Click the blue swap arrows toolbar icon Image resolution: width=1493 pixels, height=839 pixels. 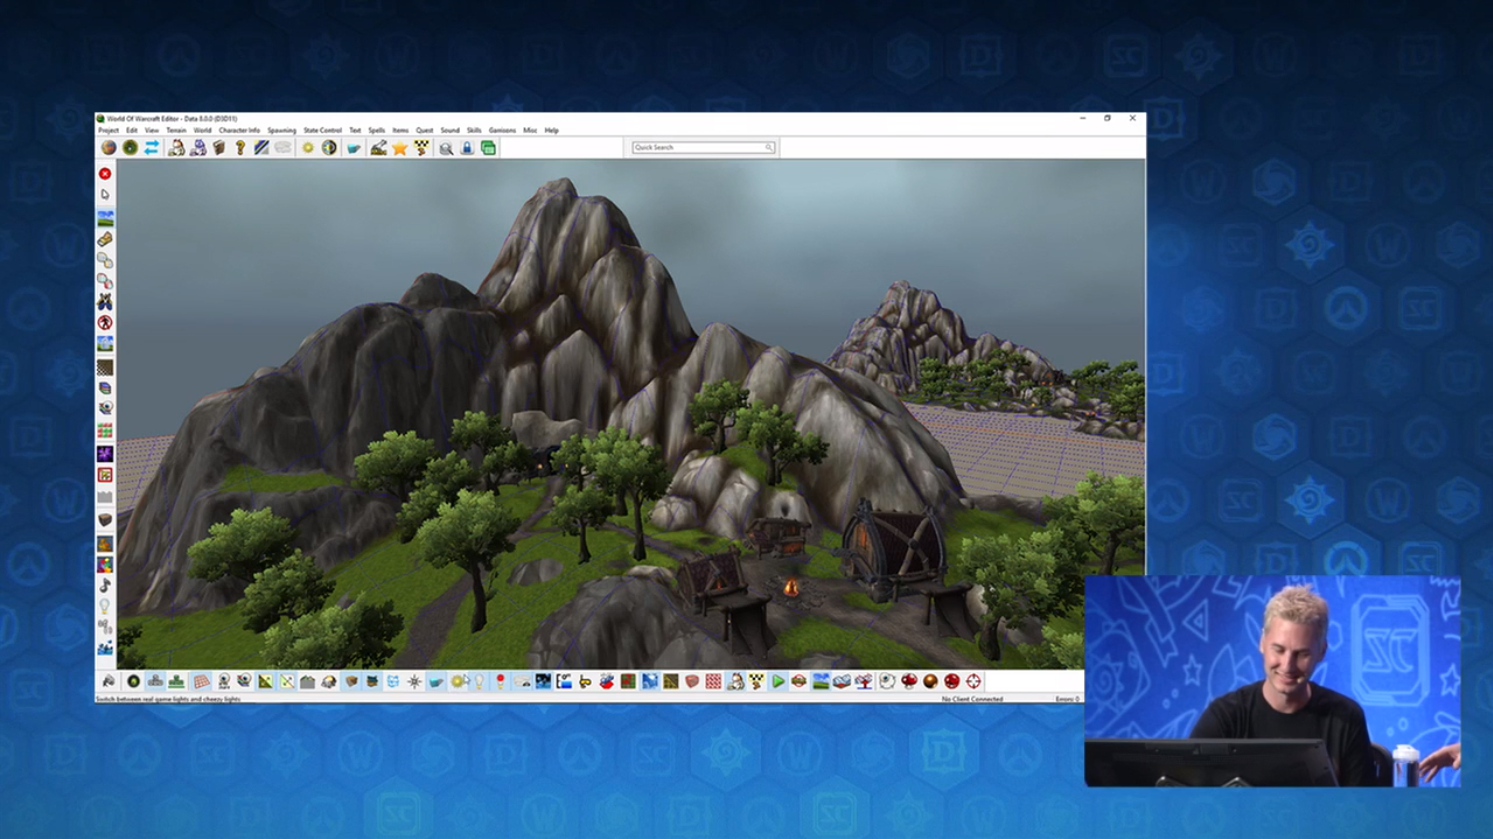151,148
